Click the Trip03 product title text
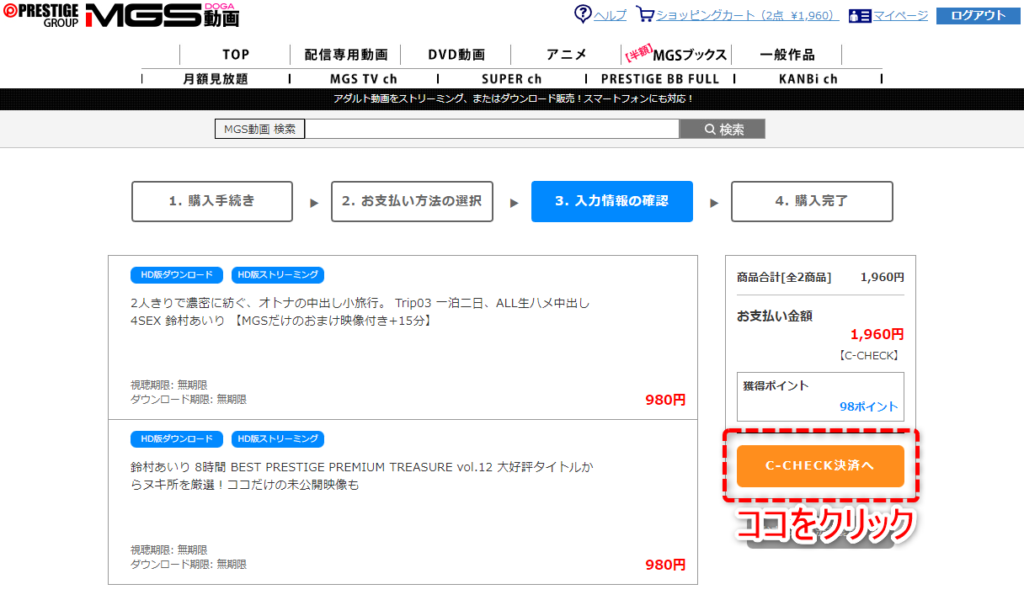This screenshot has height=616, width=1024. click(360, 312)
